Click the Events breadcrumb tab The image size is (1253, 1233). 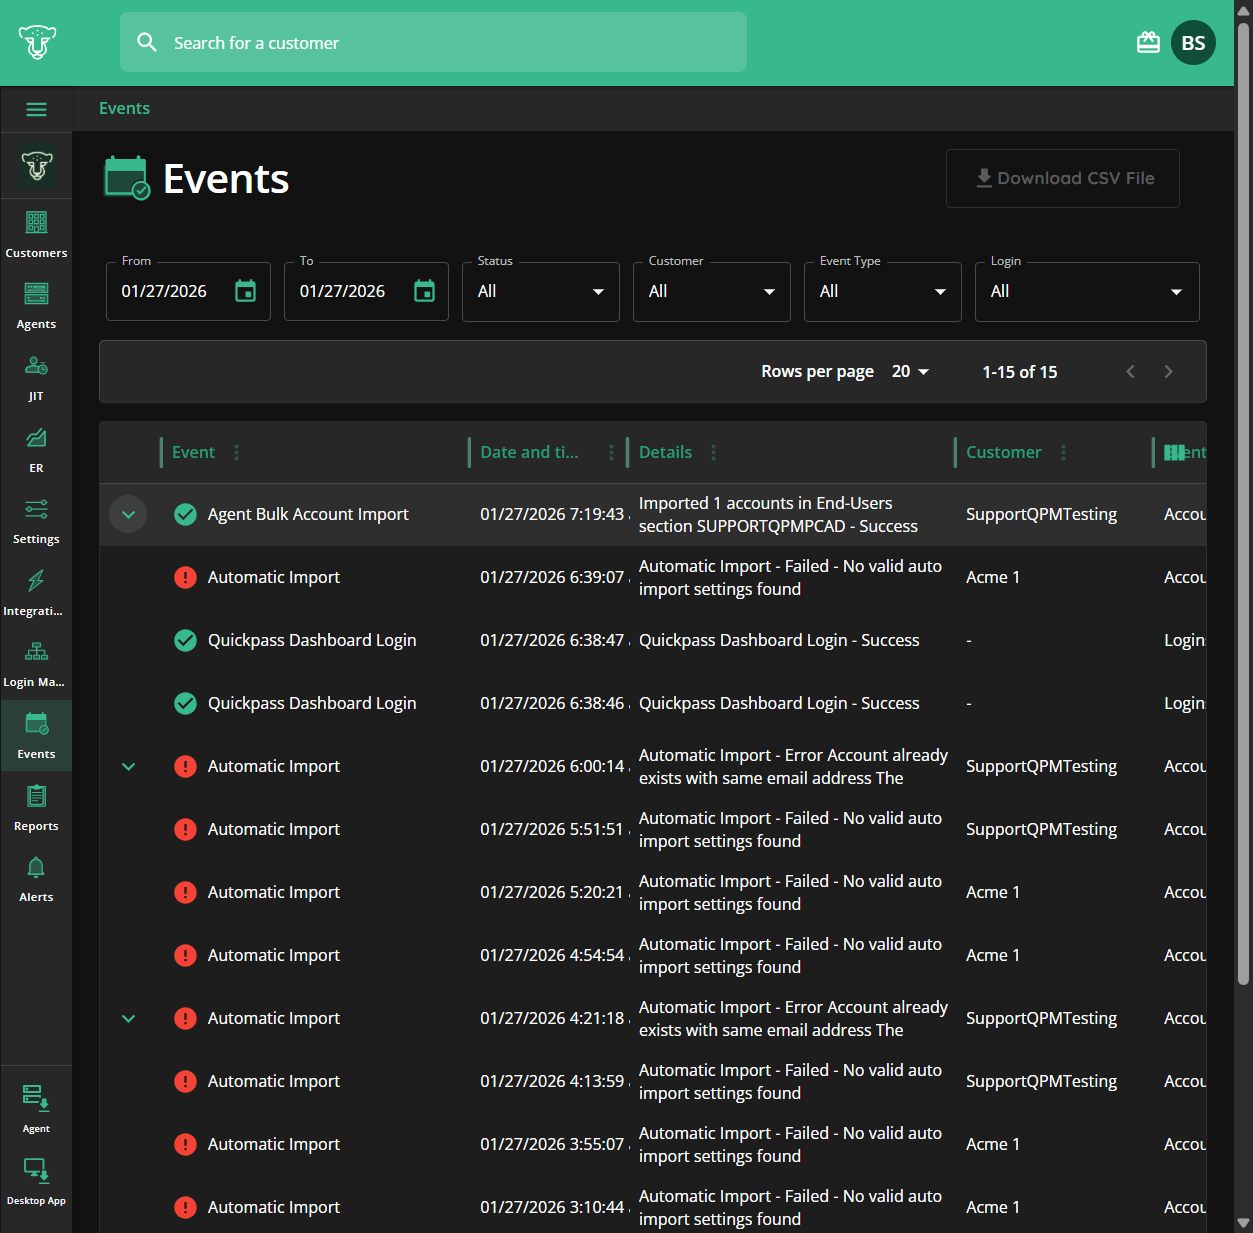point(124,108)
